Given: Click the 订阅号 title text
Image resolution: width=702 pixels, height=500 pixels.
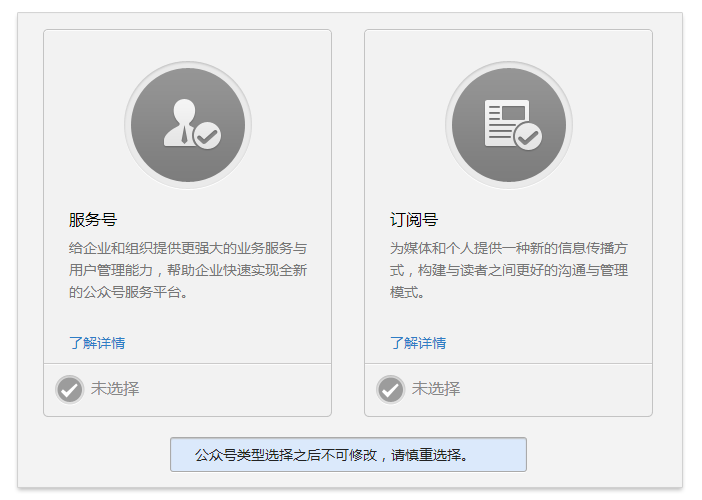Looking at the screenshot, I should (x=414, y=219).
